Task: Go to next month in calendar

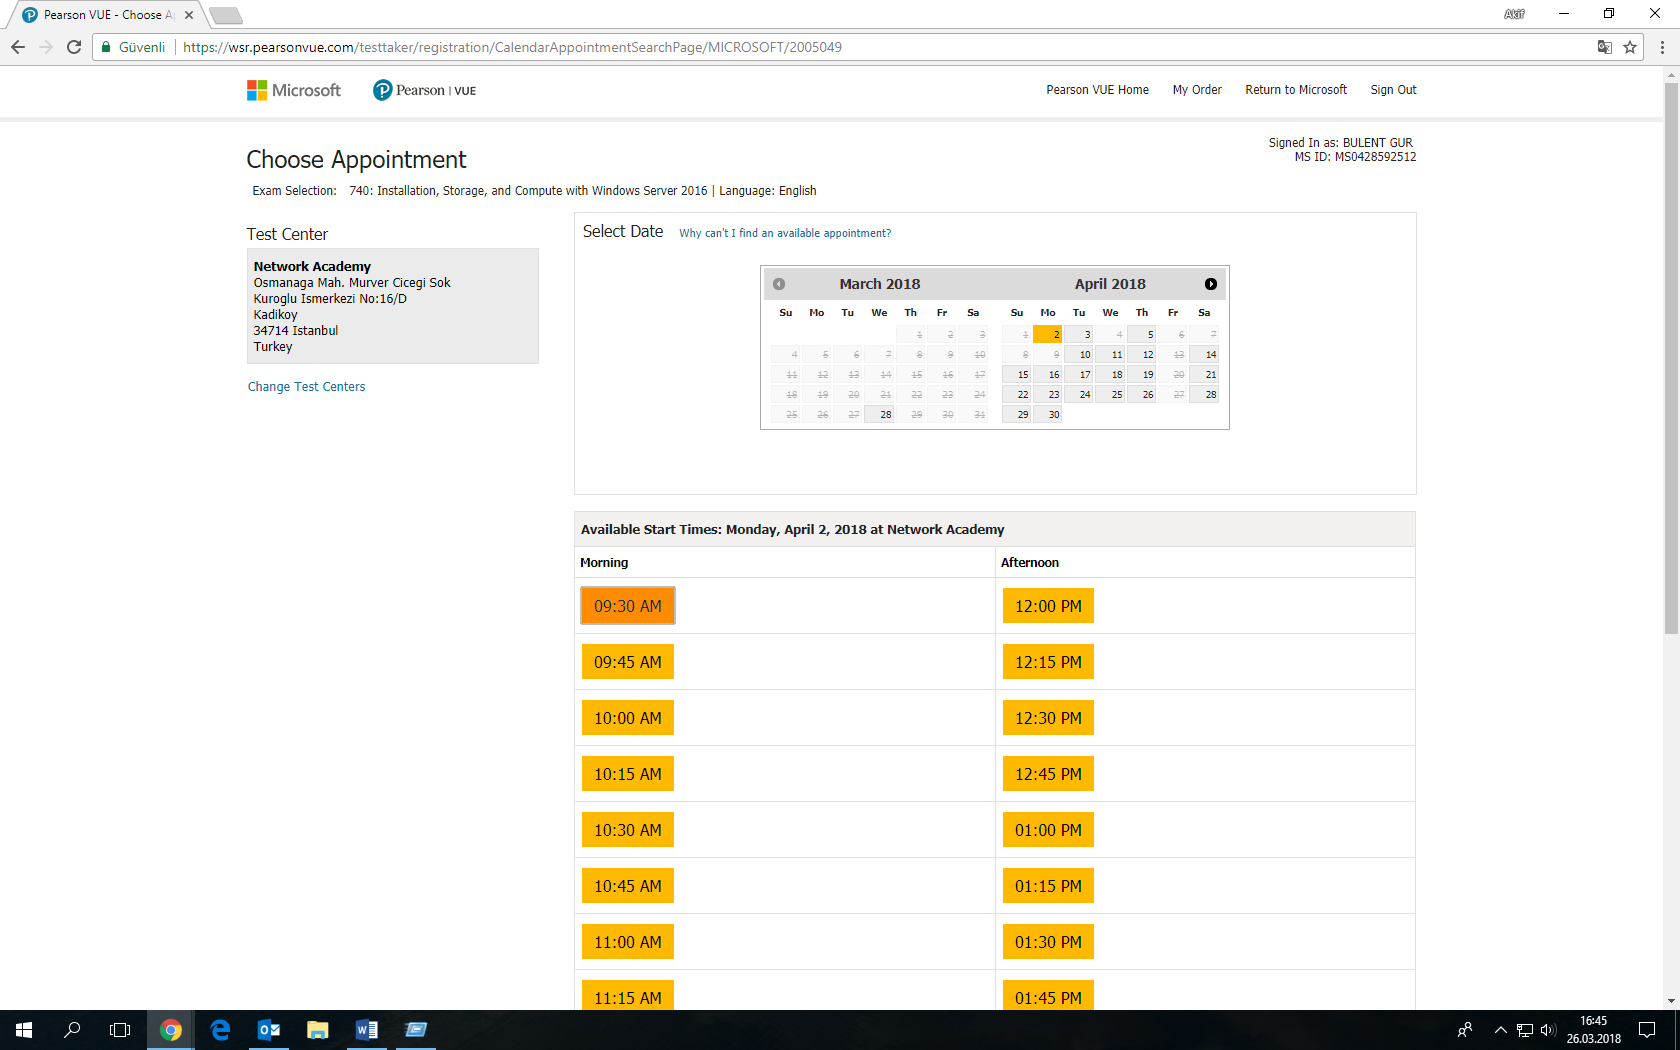Action: [x=1211, y=284]
